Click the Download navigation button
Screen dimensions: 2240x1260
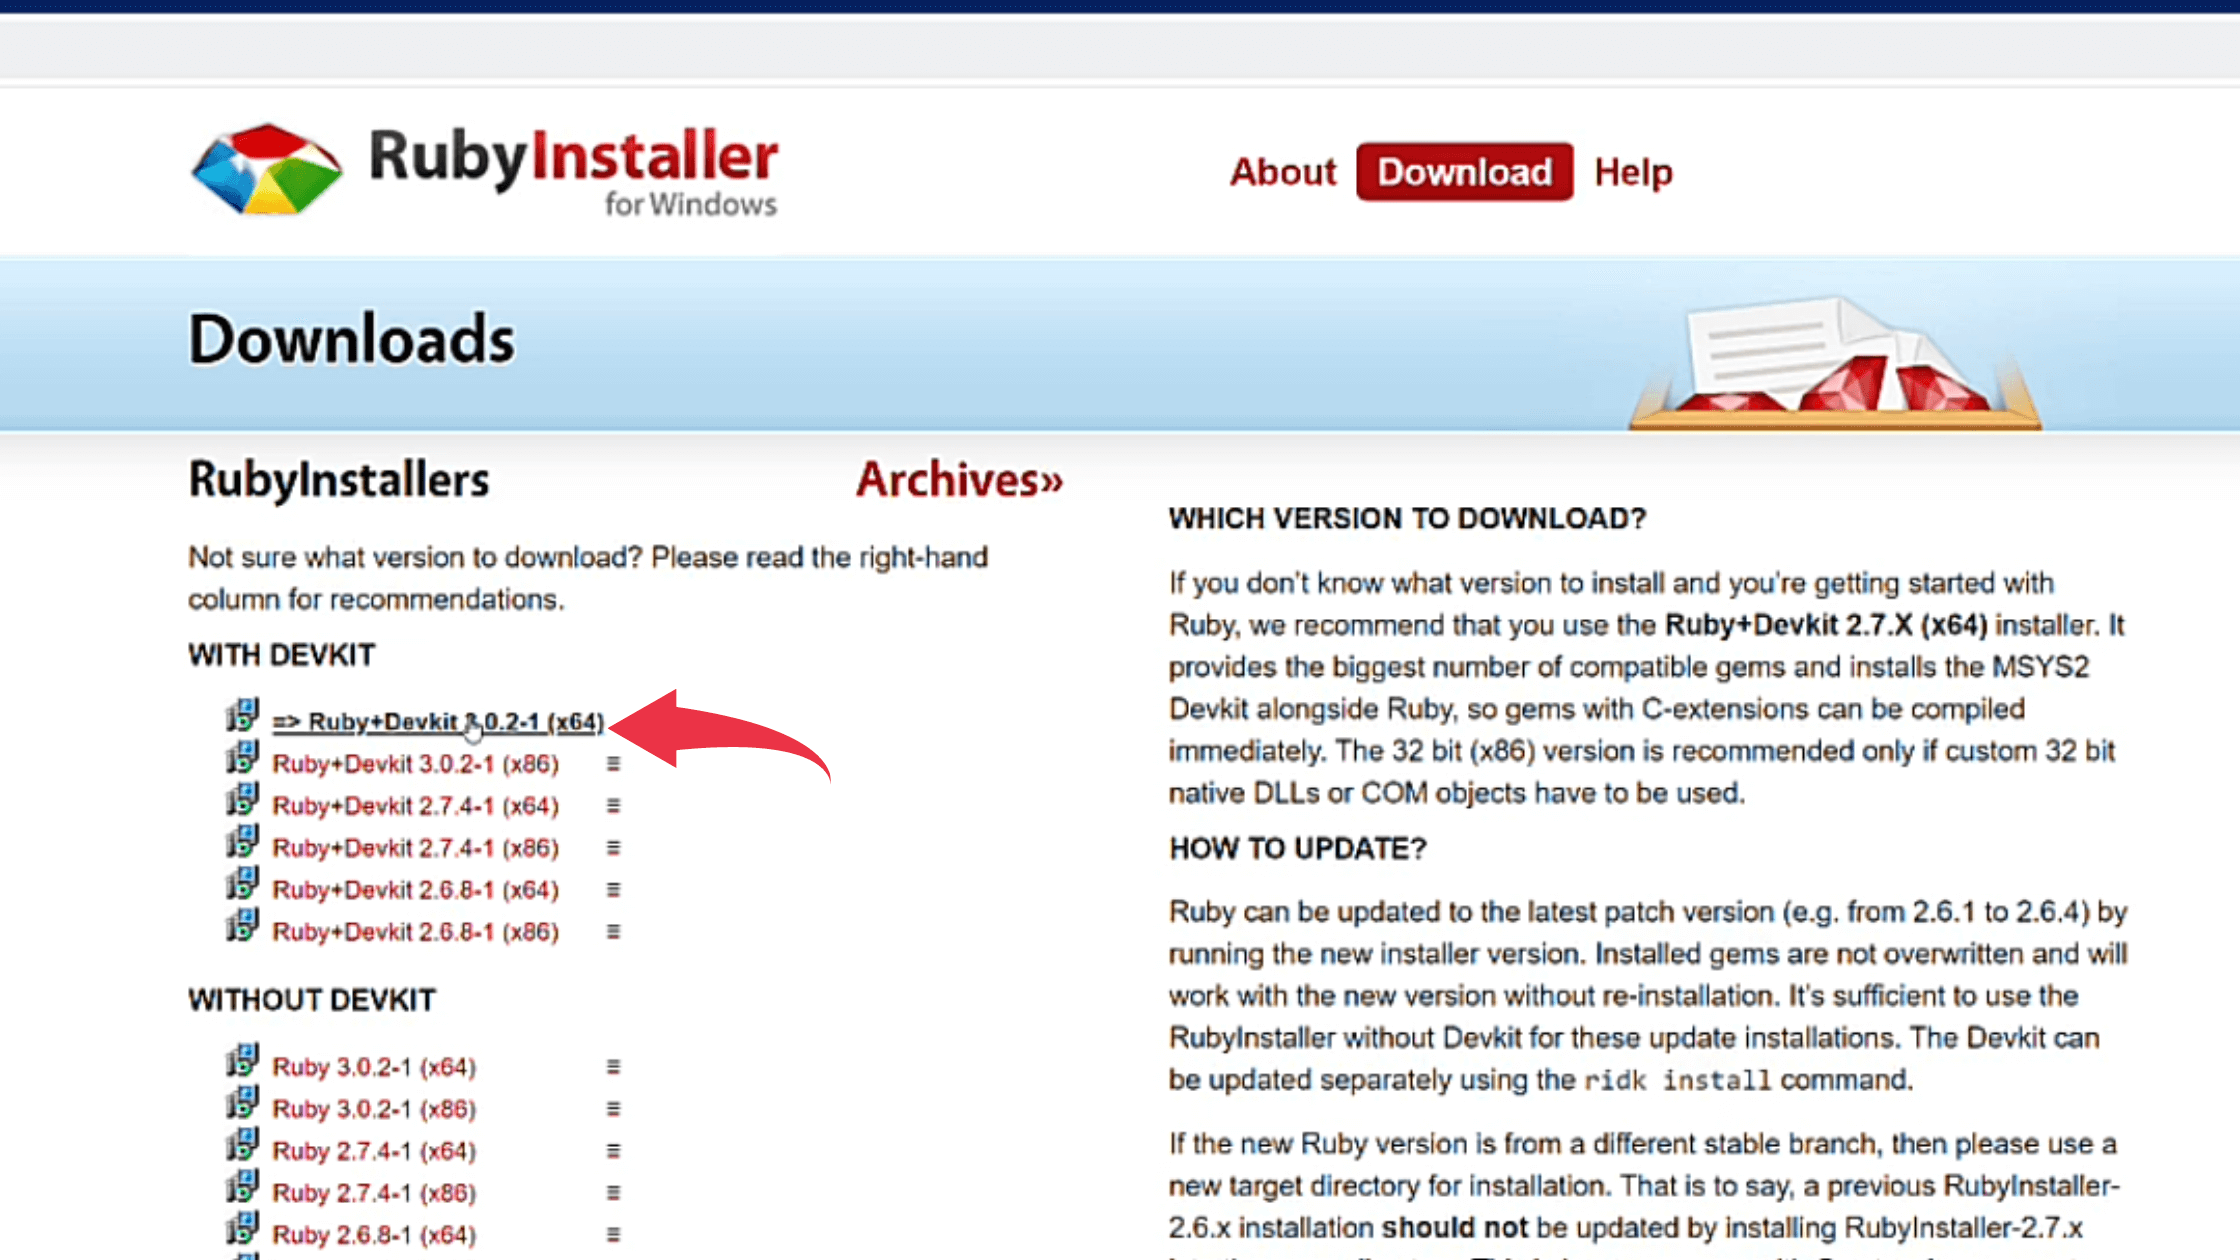pyautogui.click(x=1462, y=171)
